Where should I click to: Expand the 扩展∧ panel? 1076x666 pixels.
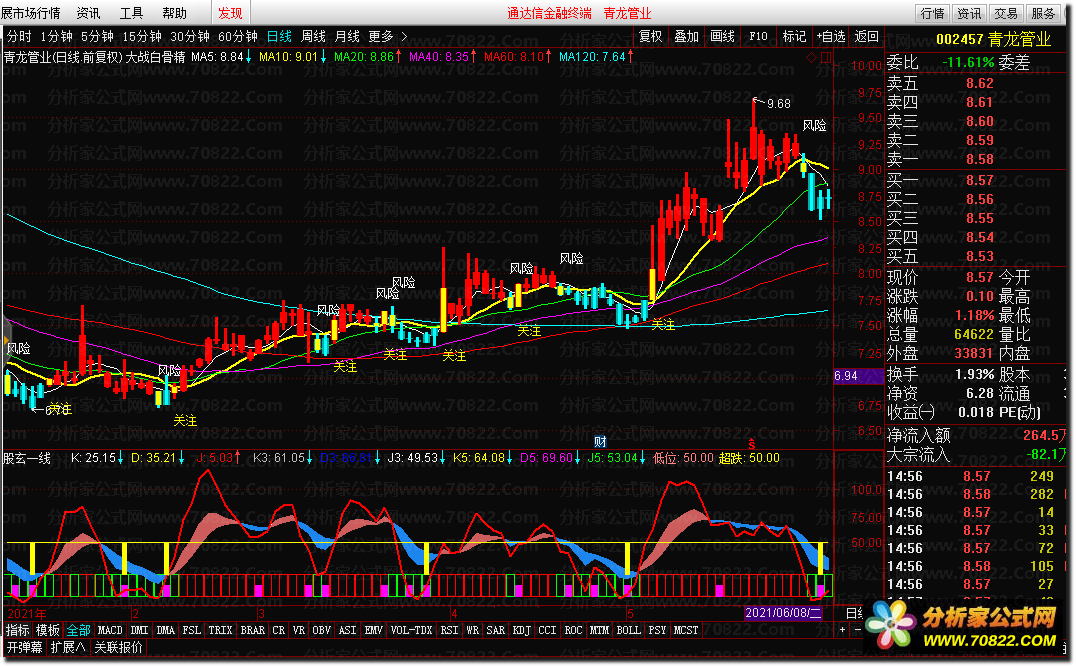[x=68, y=647]
